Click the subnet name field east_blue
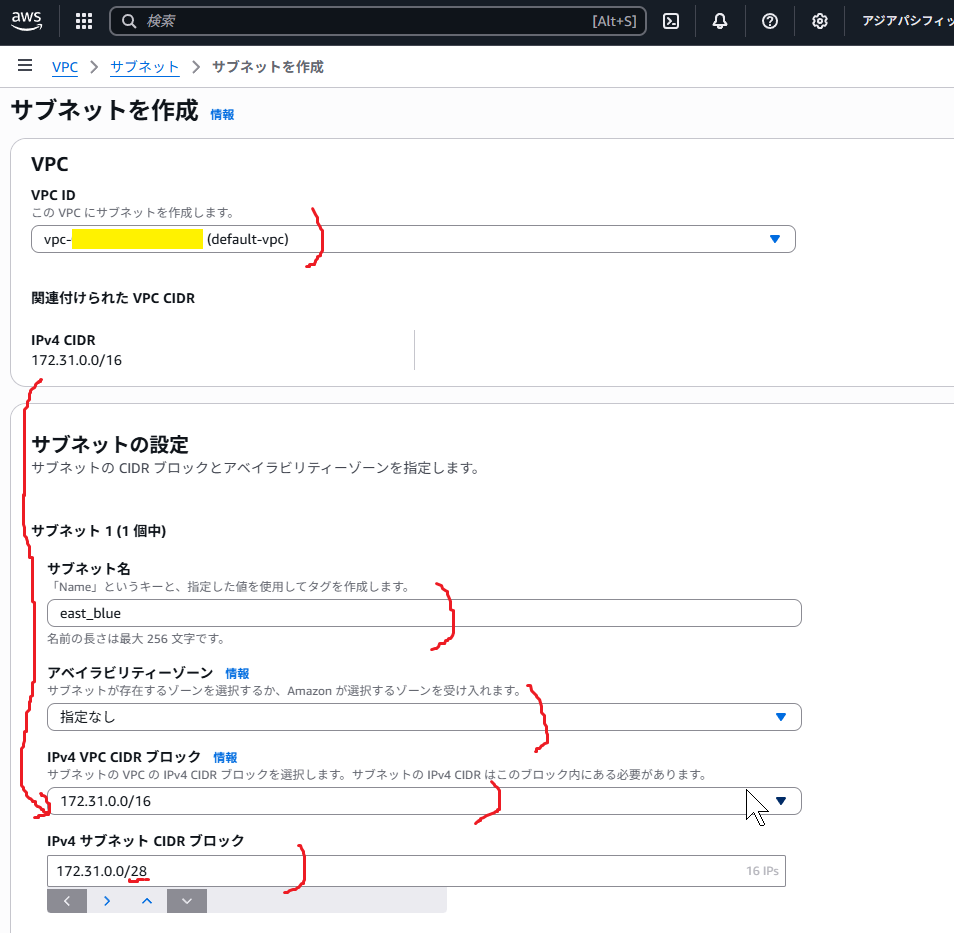 pos(424,613)
